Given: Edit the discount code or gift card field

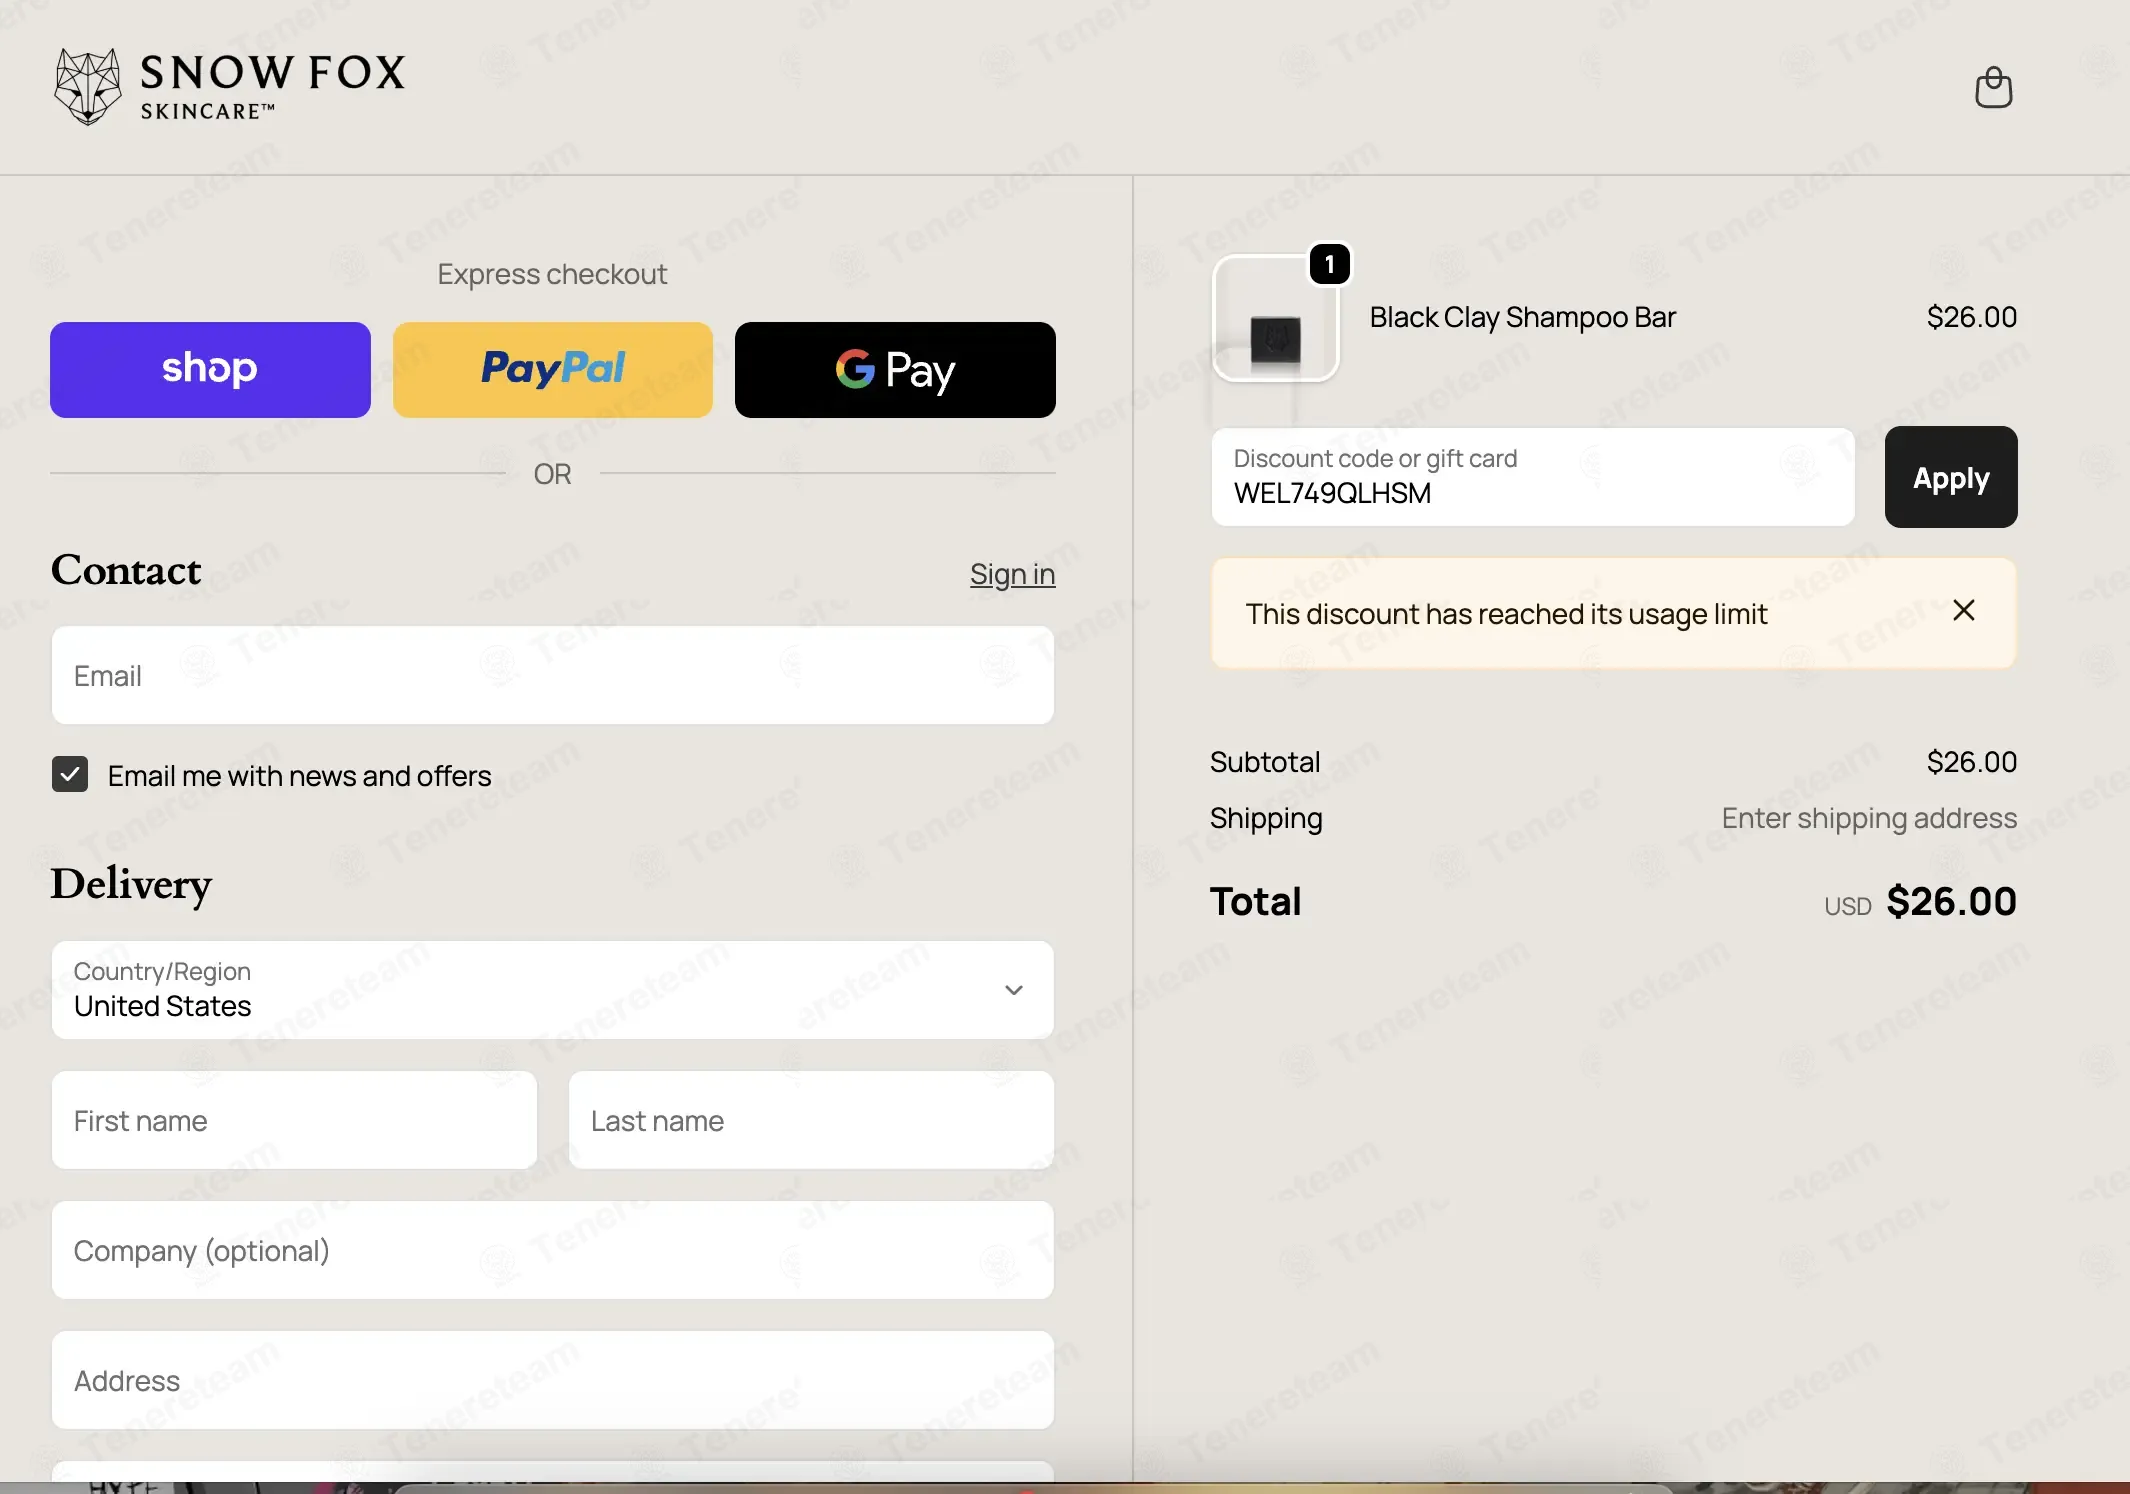Looking at the screenshot, I should pos(1533,477).
